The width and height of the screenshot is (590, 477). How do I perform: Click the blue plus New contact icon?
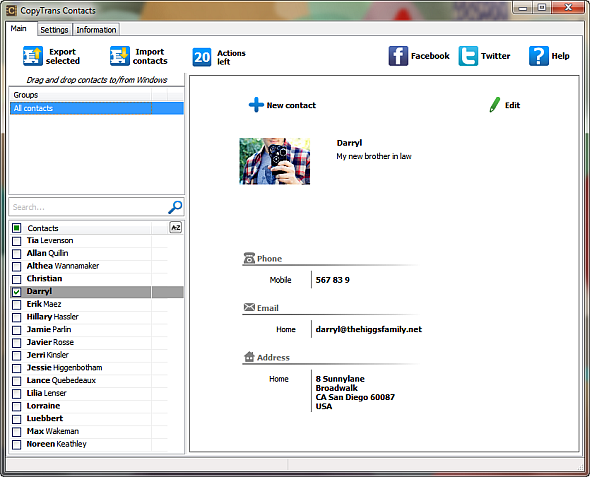pos(256,105)
